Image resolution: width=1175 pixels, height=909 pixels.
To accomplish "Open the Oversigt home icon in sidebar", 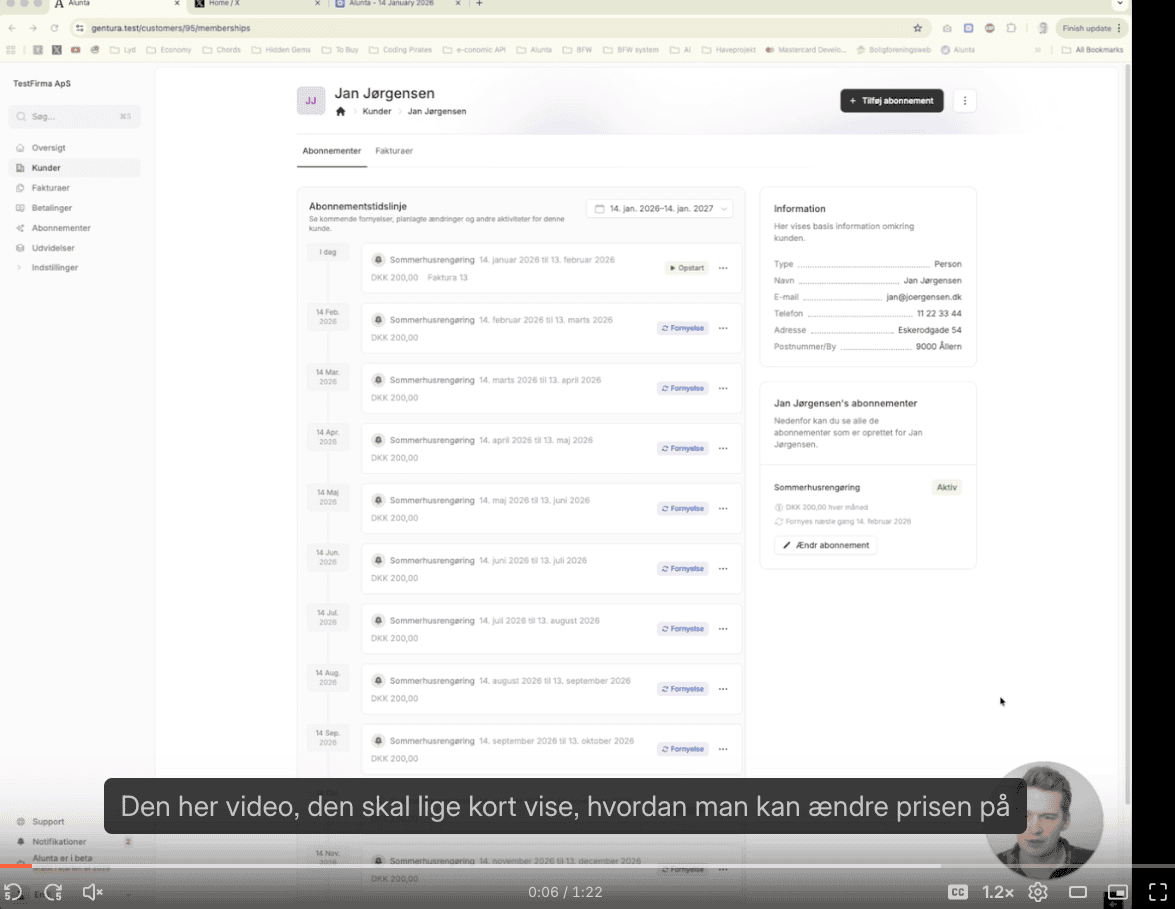I will pyautogui.click(x=20, y=147).
